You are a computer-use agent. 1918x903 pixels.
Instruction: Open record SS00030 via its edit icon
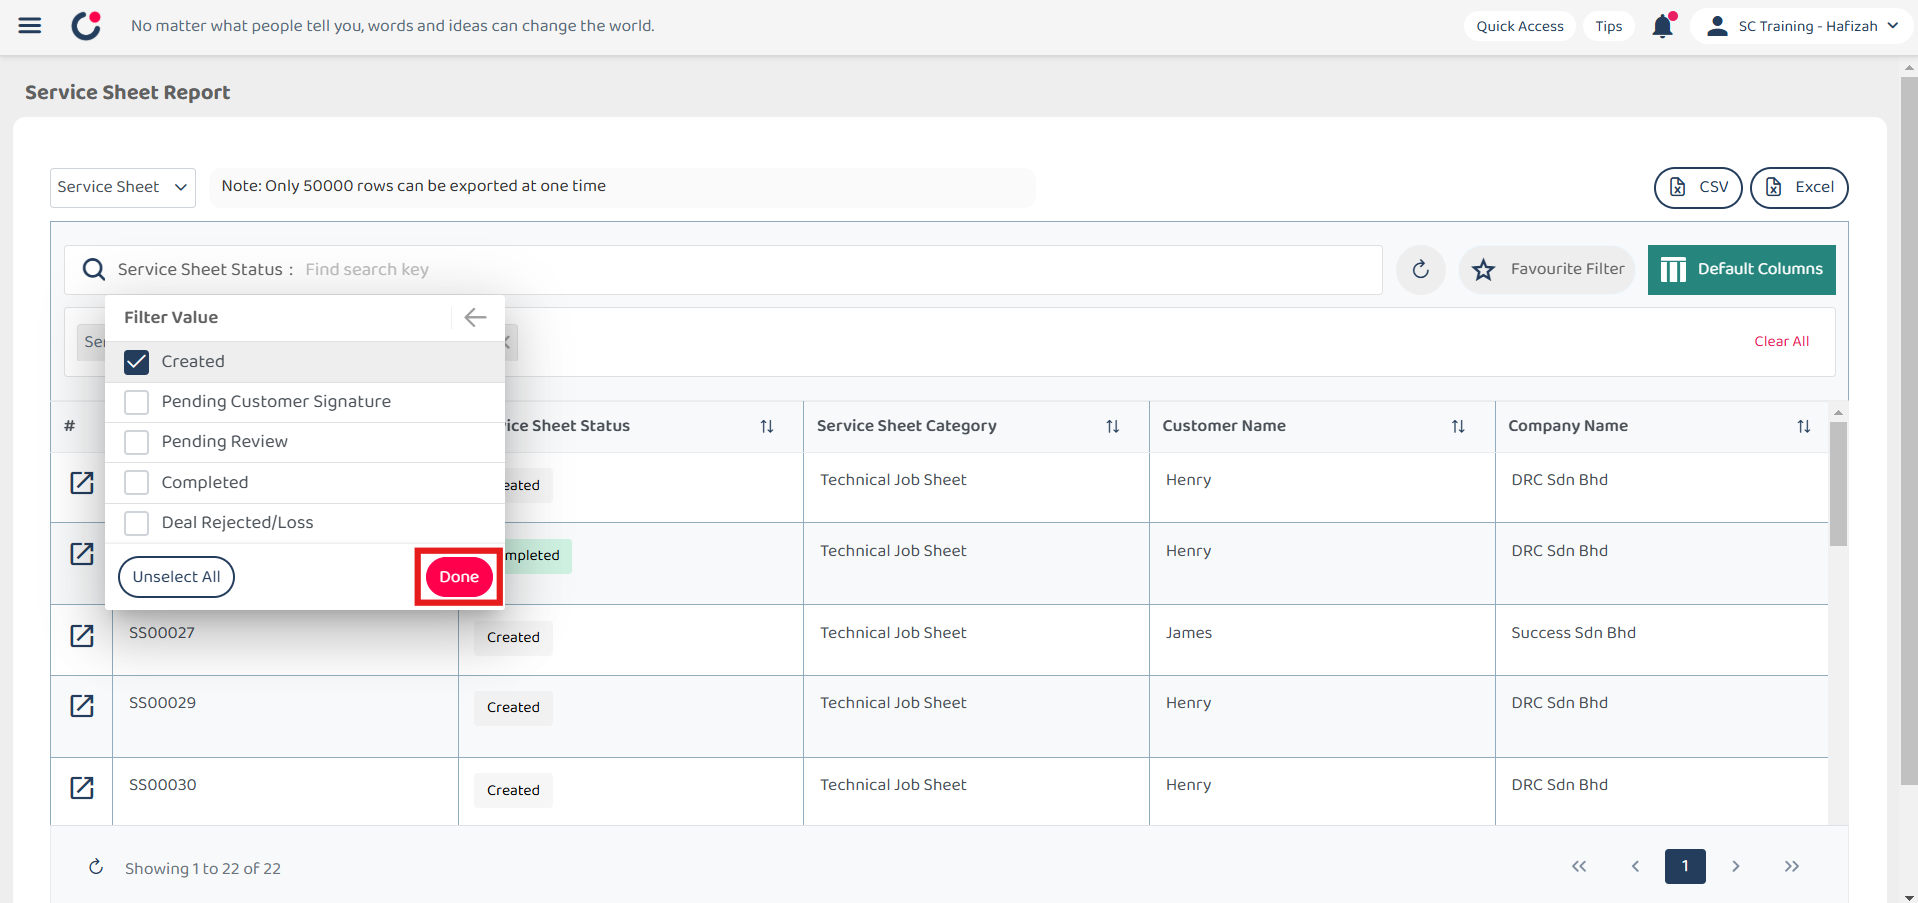click(x=82, y=788)
